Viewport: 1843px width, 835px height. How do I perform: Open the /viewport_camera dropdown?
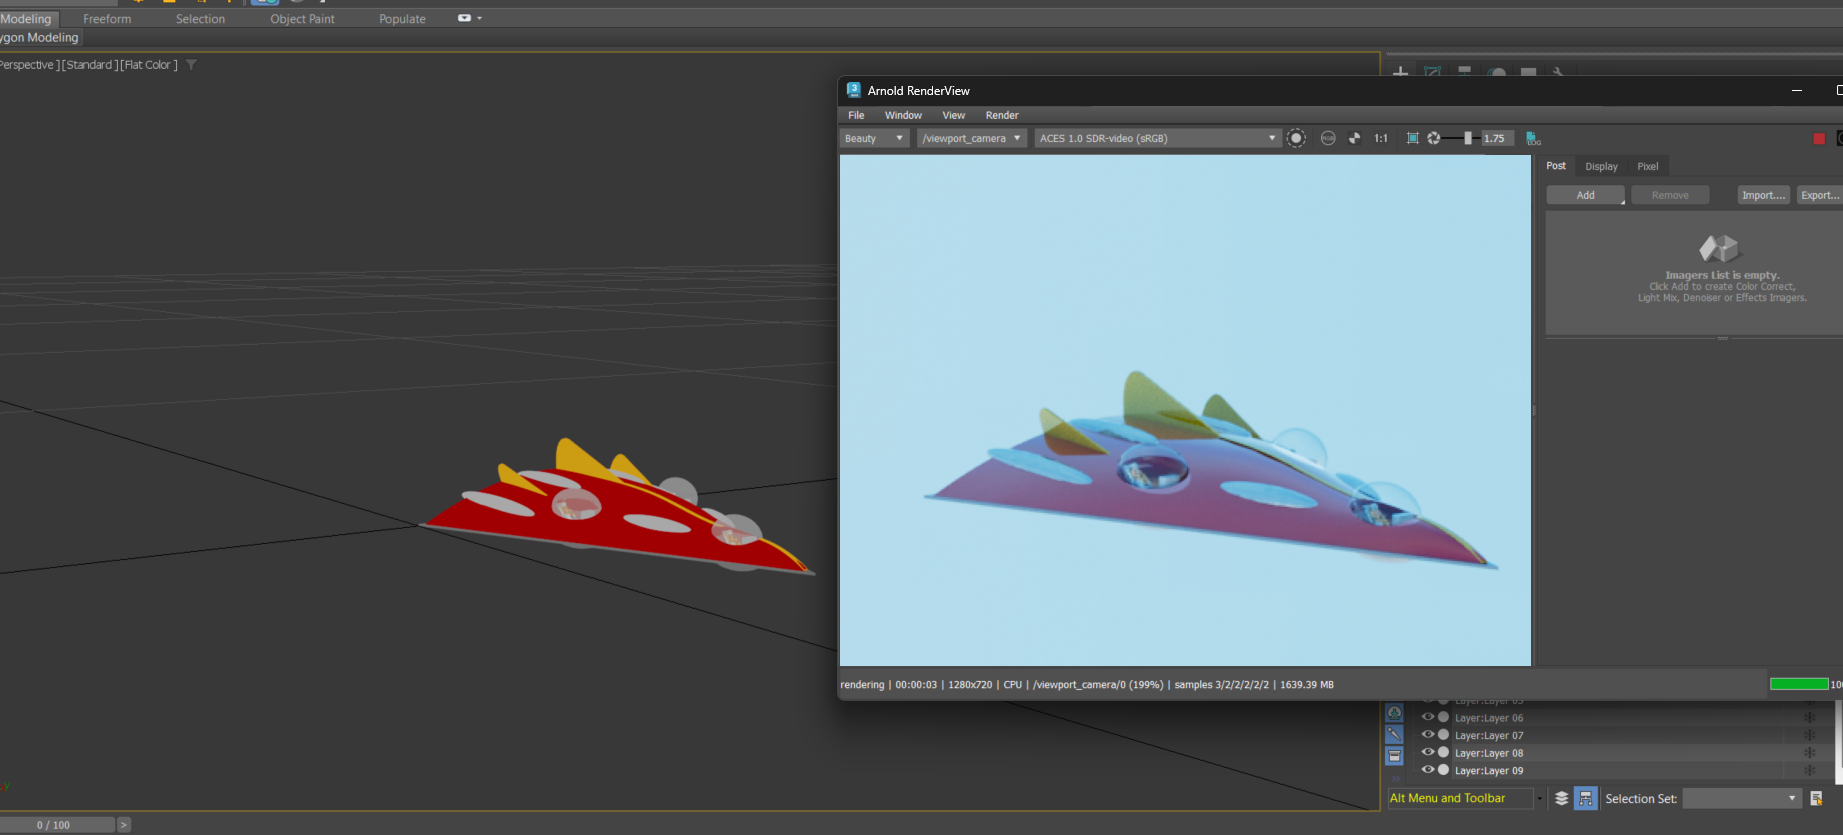(972, 138)
